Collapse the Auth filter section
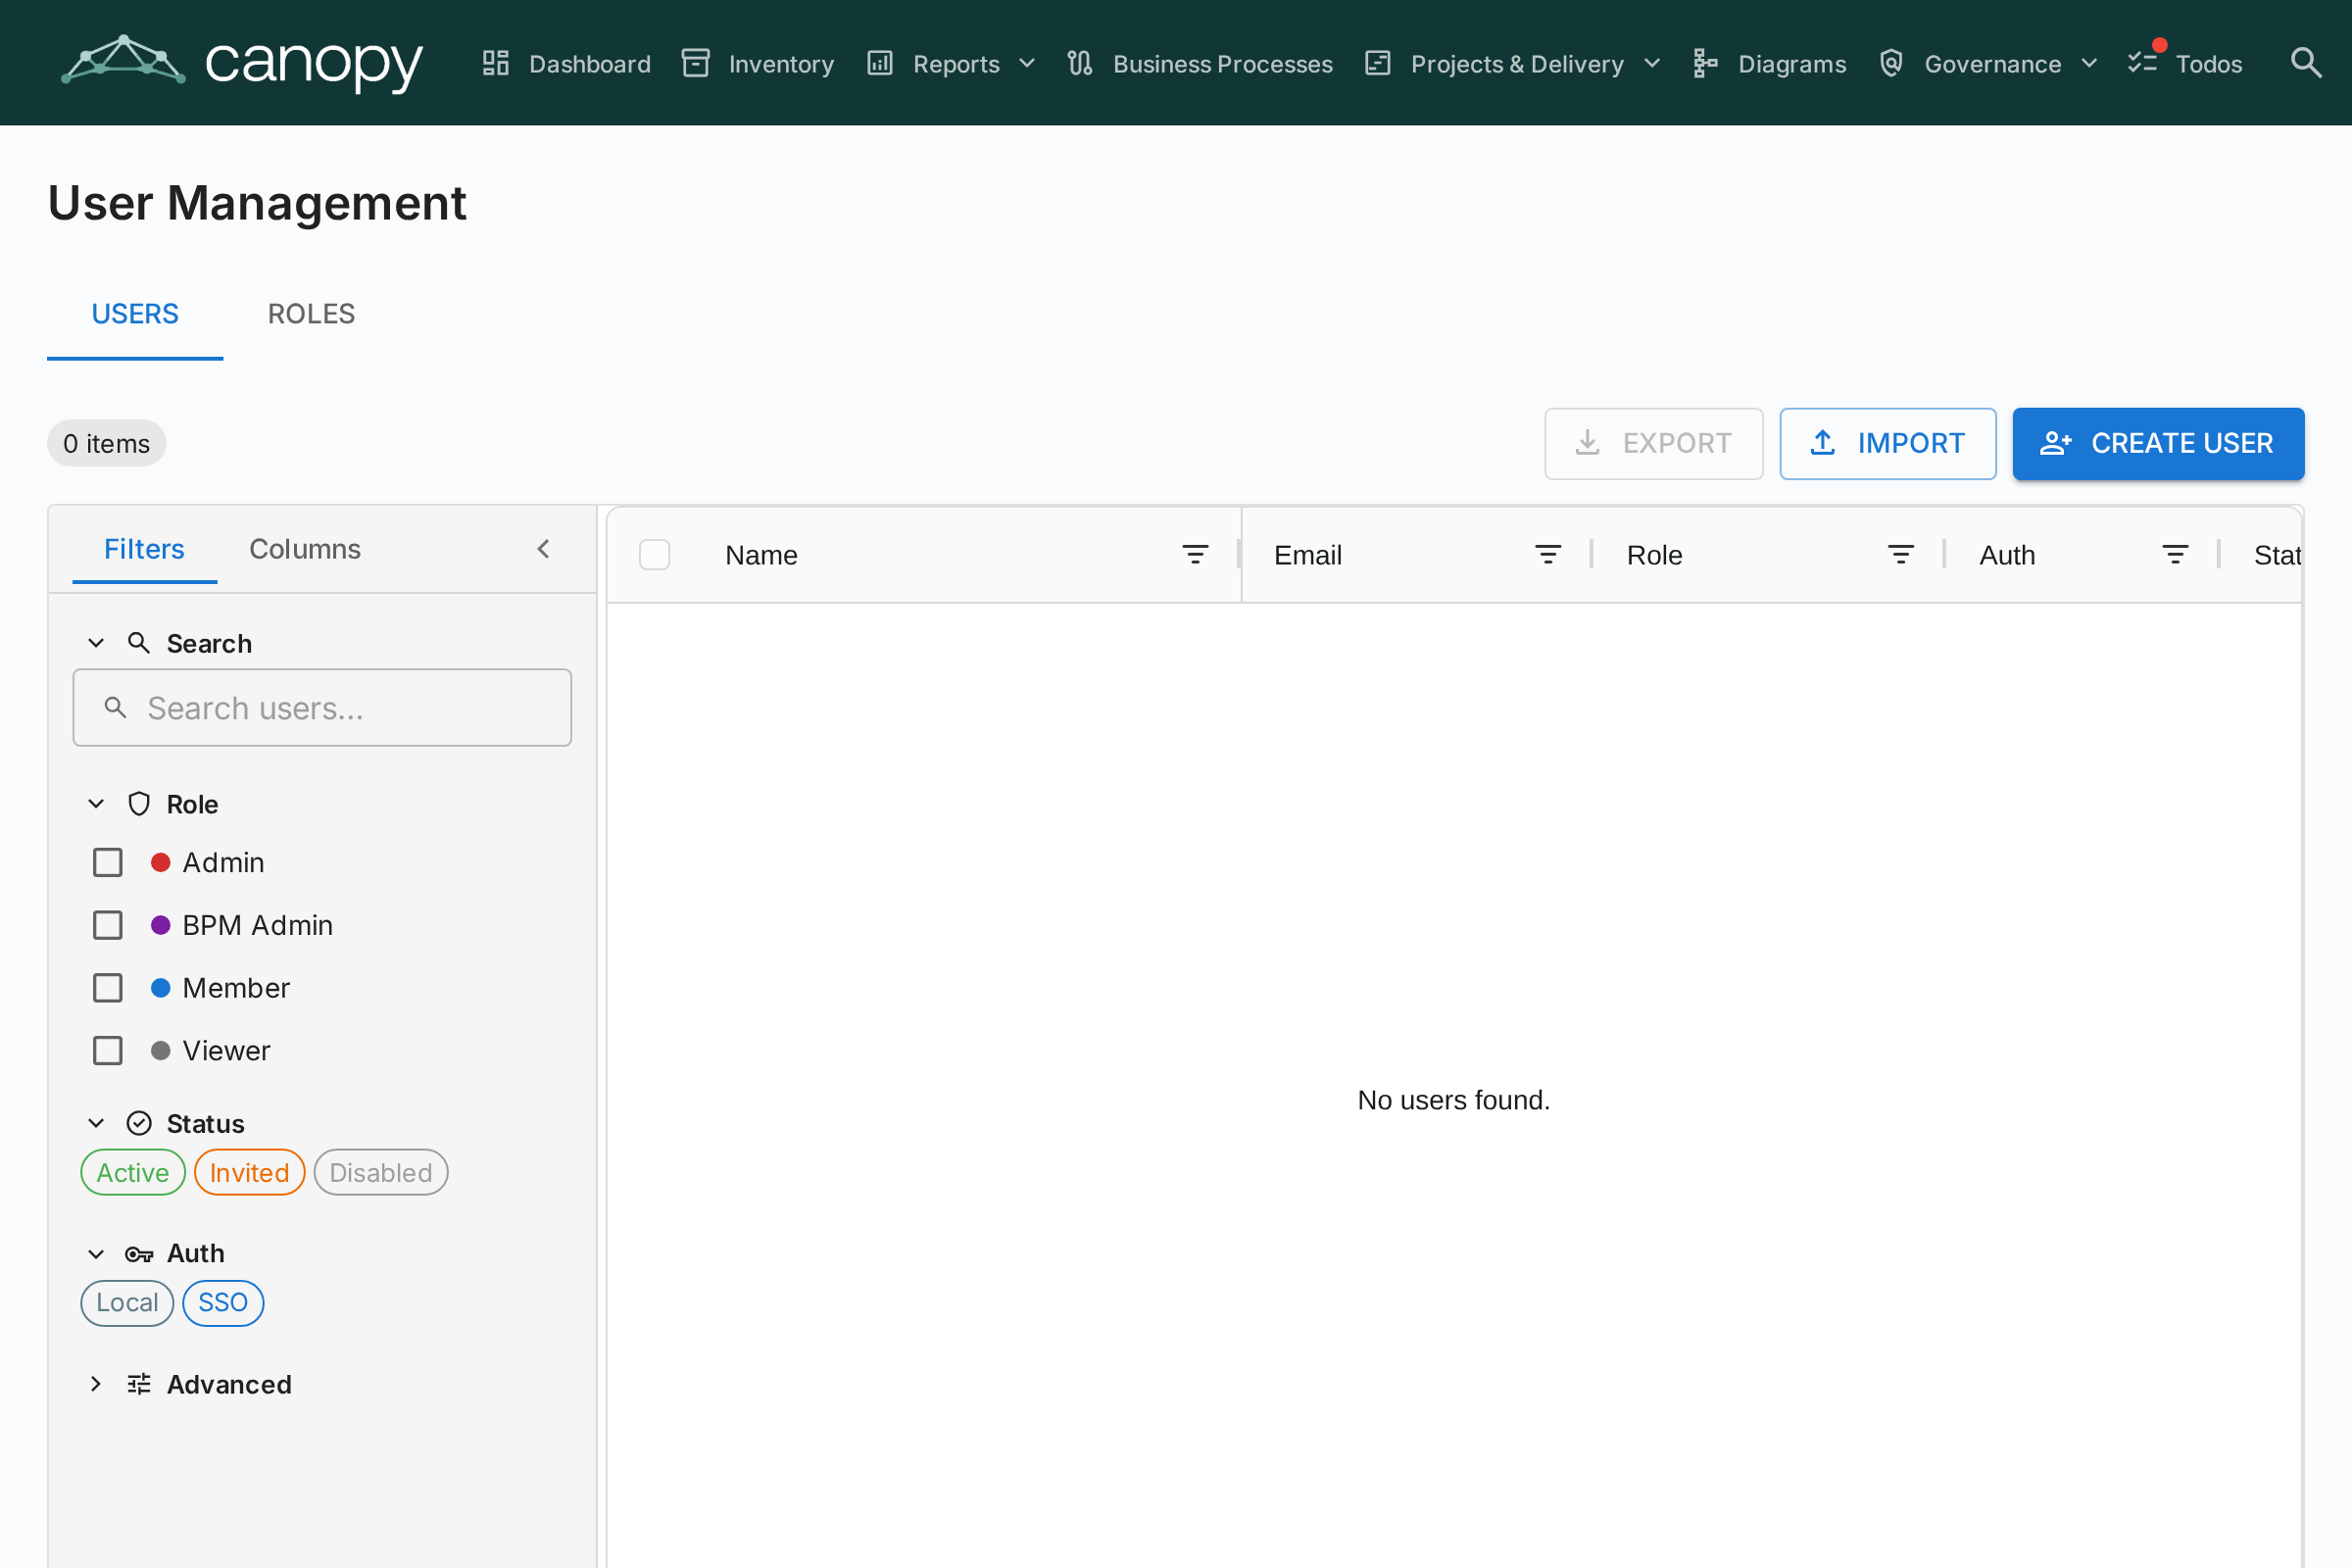2352x1568 pixels. (96, 1254)
